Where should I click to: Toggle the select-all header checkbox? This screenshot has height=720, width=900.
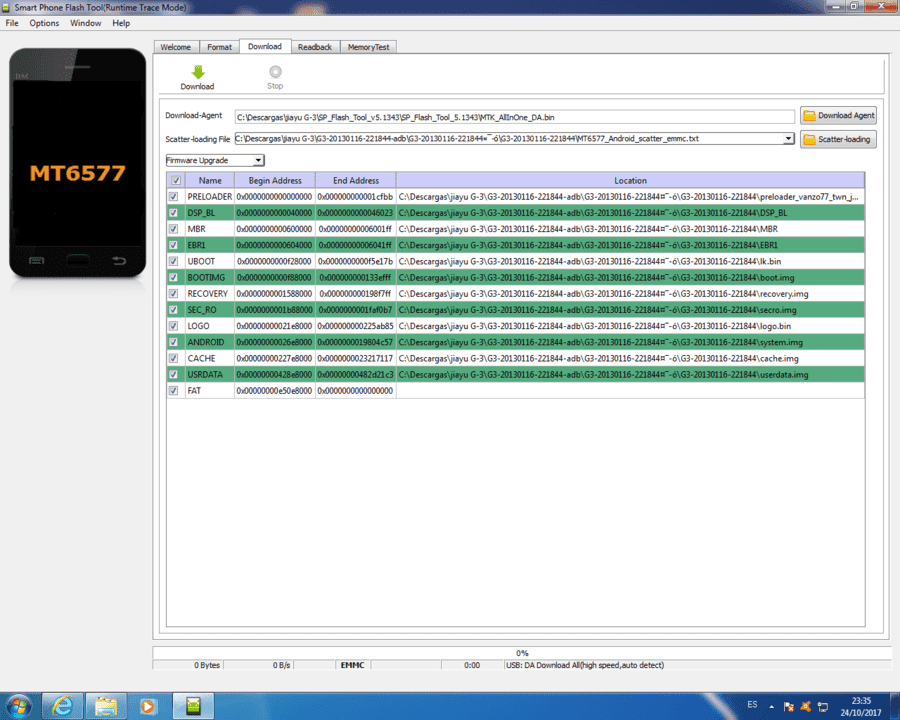point(176,180)
